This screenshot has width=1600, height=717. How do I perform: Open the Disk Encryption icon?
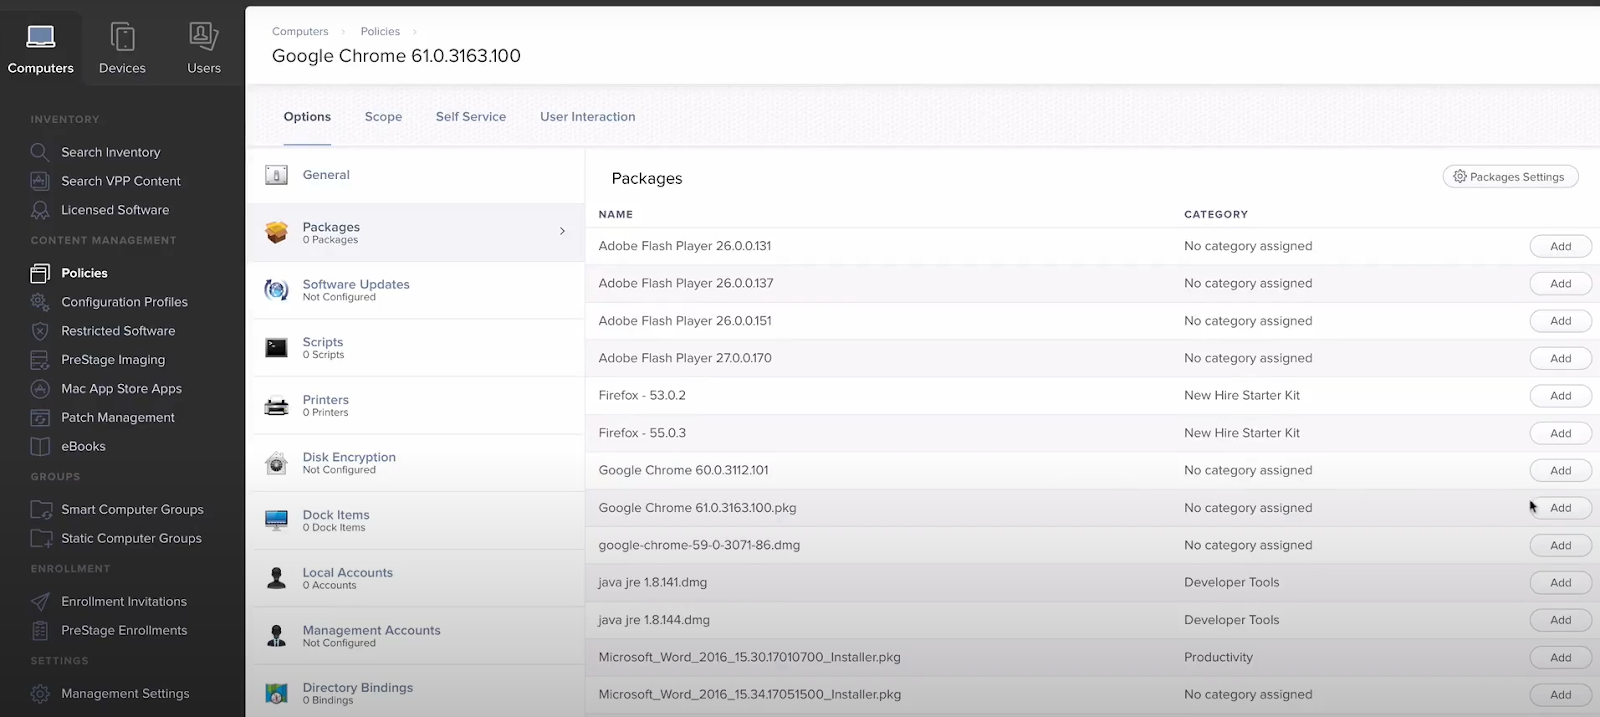point(277,463)
